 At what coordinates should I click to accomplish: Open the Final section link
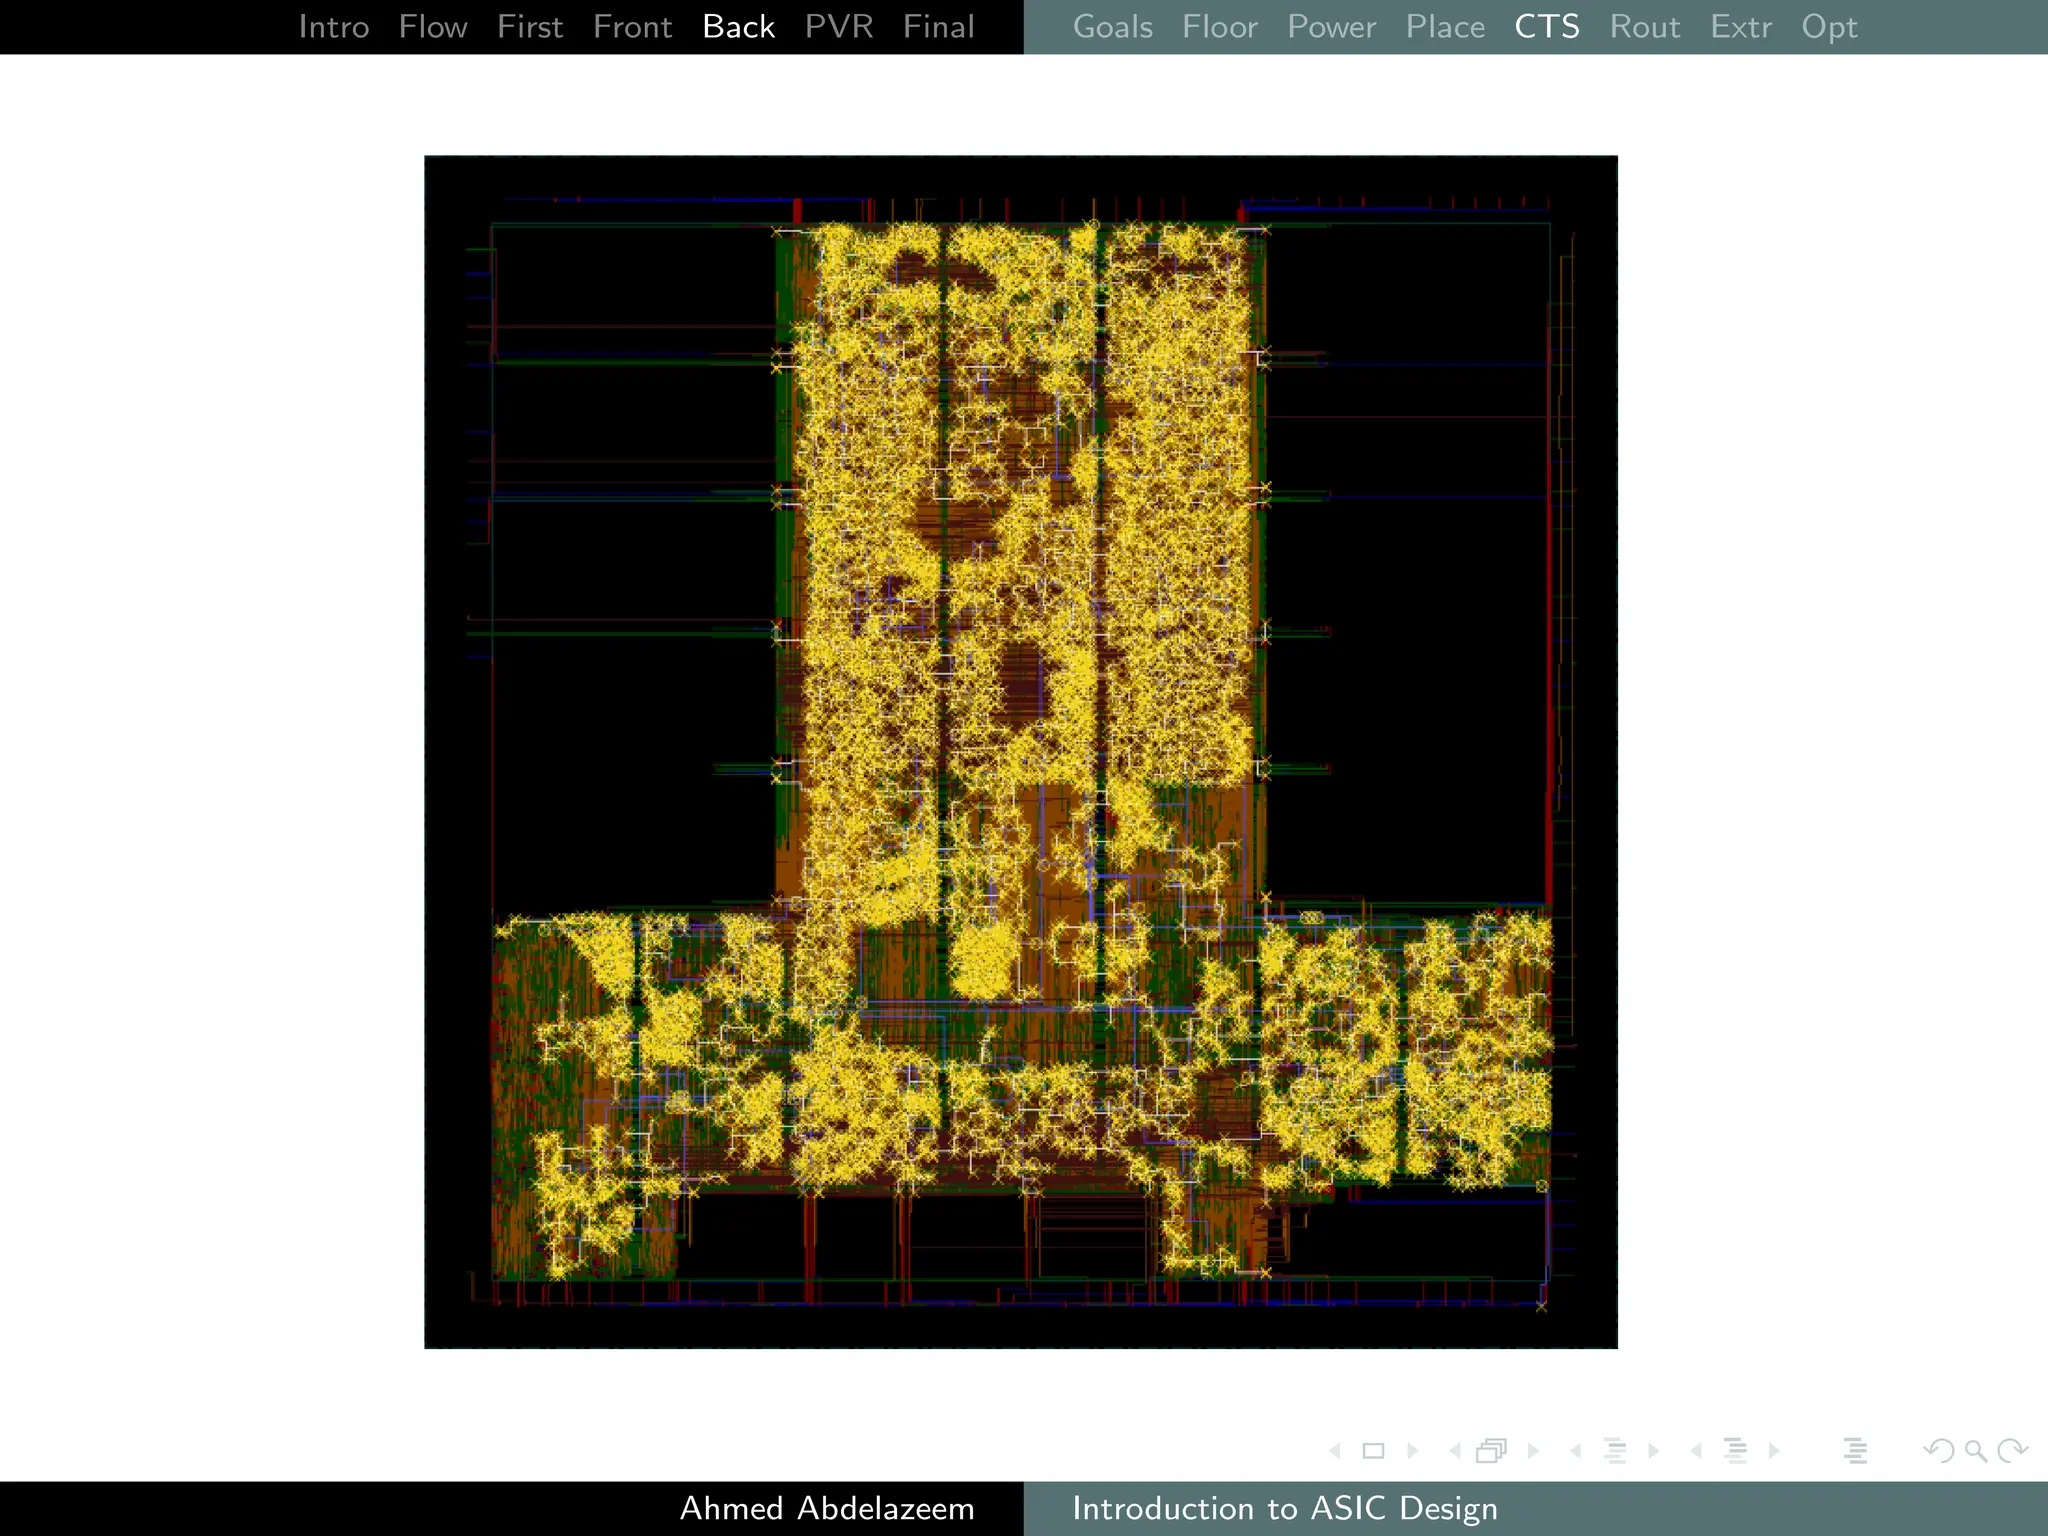pyautogui.click(x=938, y=27)
